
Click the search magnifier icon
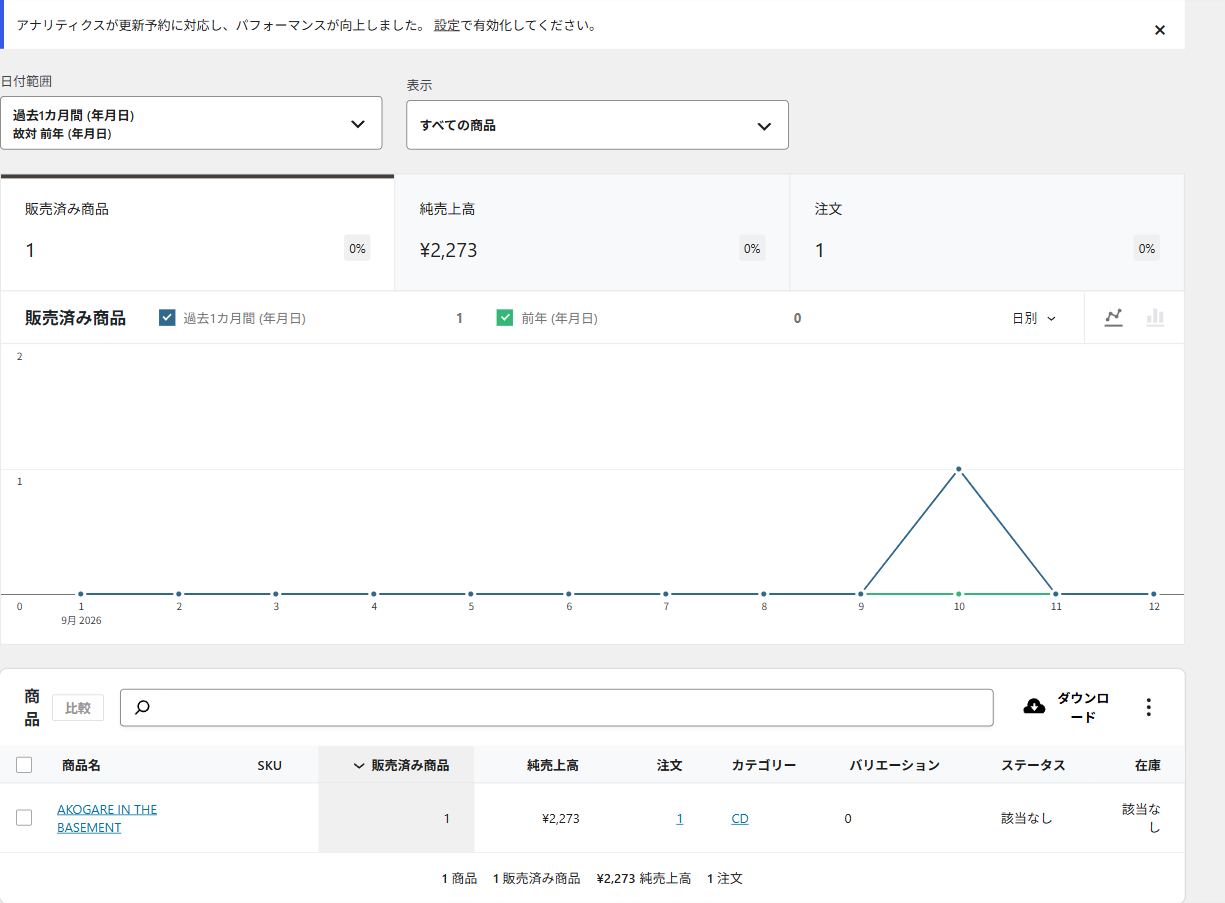coord(142,707)
